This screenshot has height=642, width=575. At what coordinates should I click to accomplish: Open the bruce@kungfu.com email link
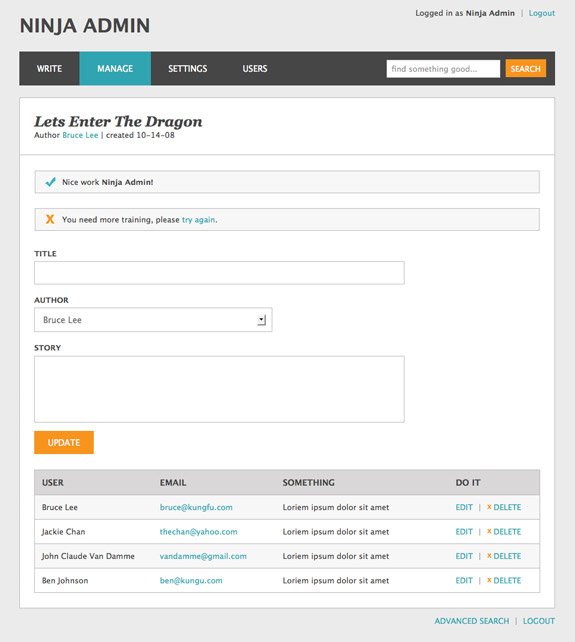pos(196,507)
